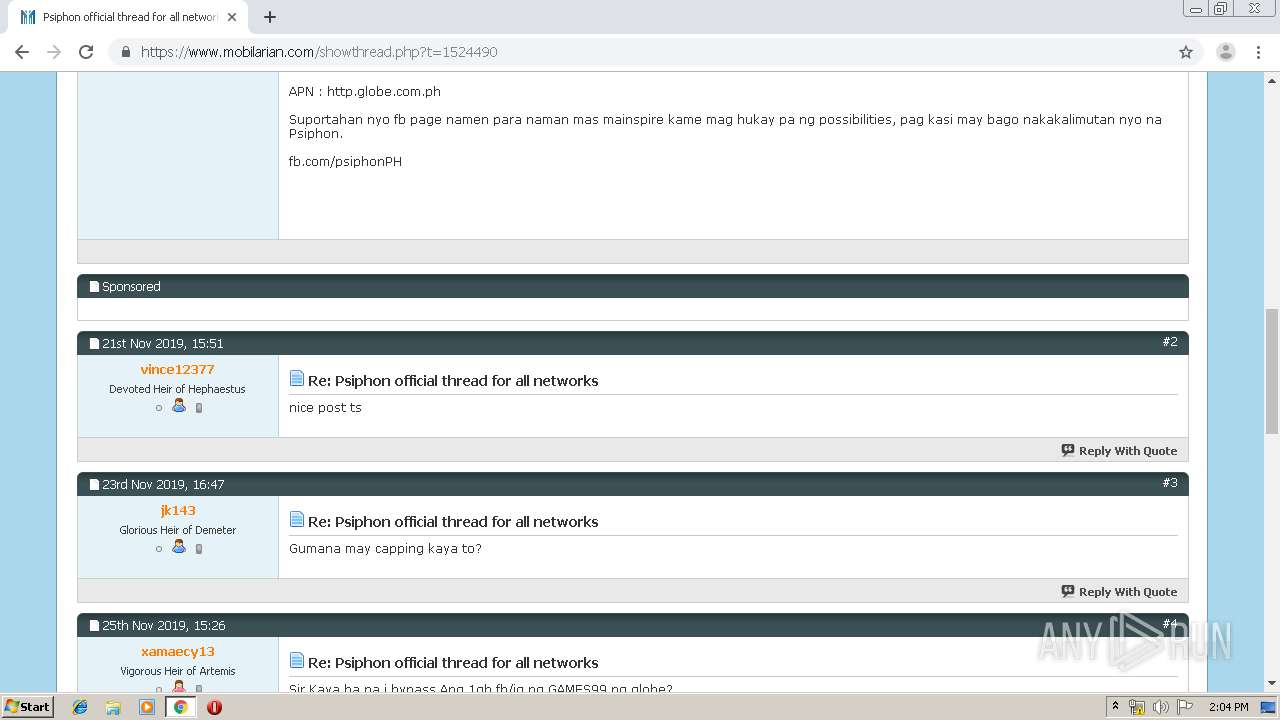Open volume control in system tray

tap(1161, 707)
